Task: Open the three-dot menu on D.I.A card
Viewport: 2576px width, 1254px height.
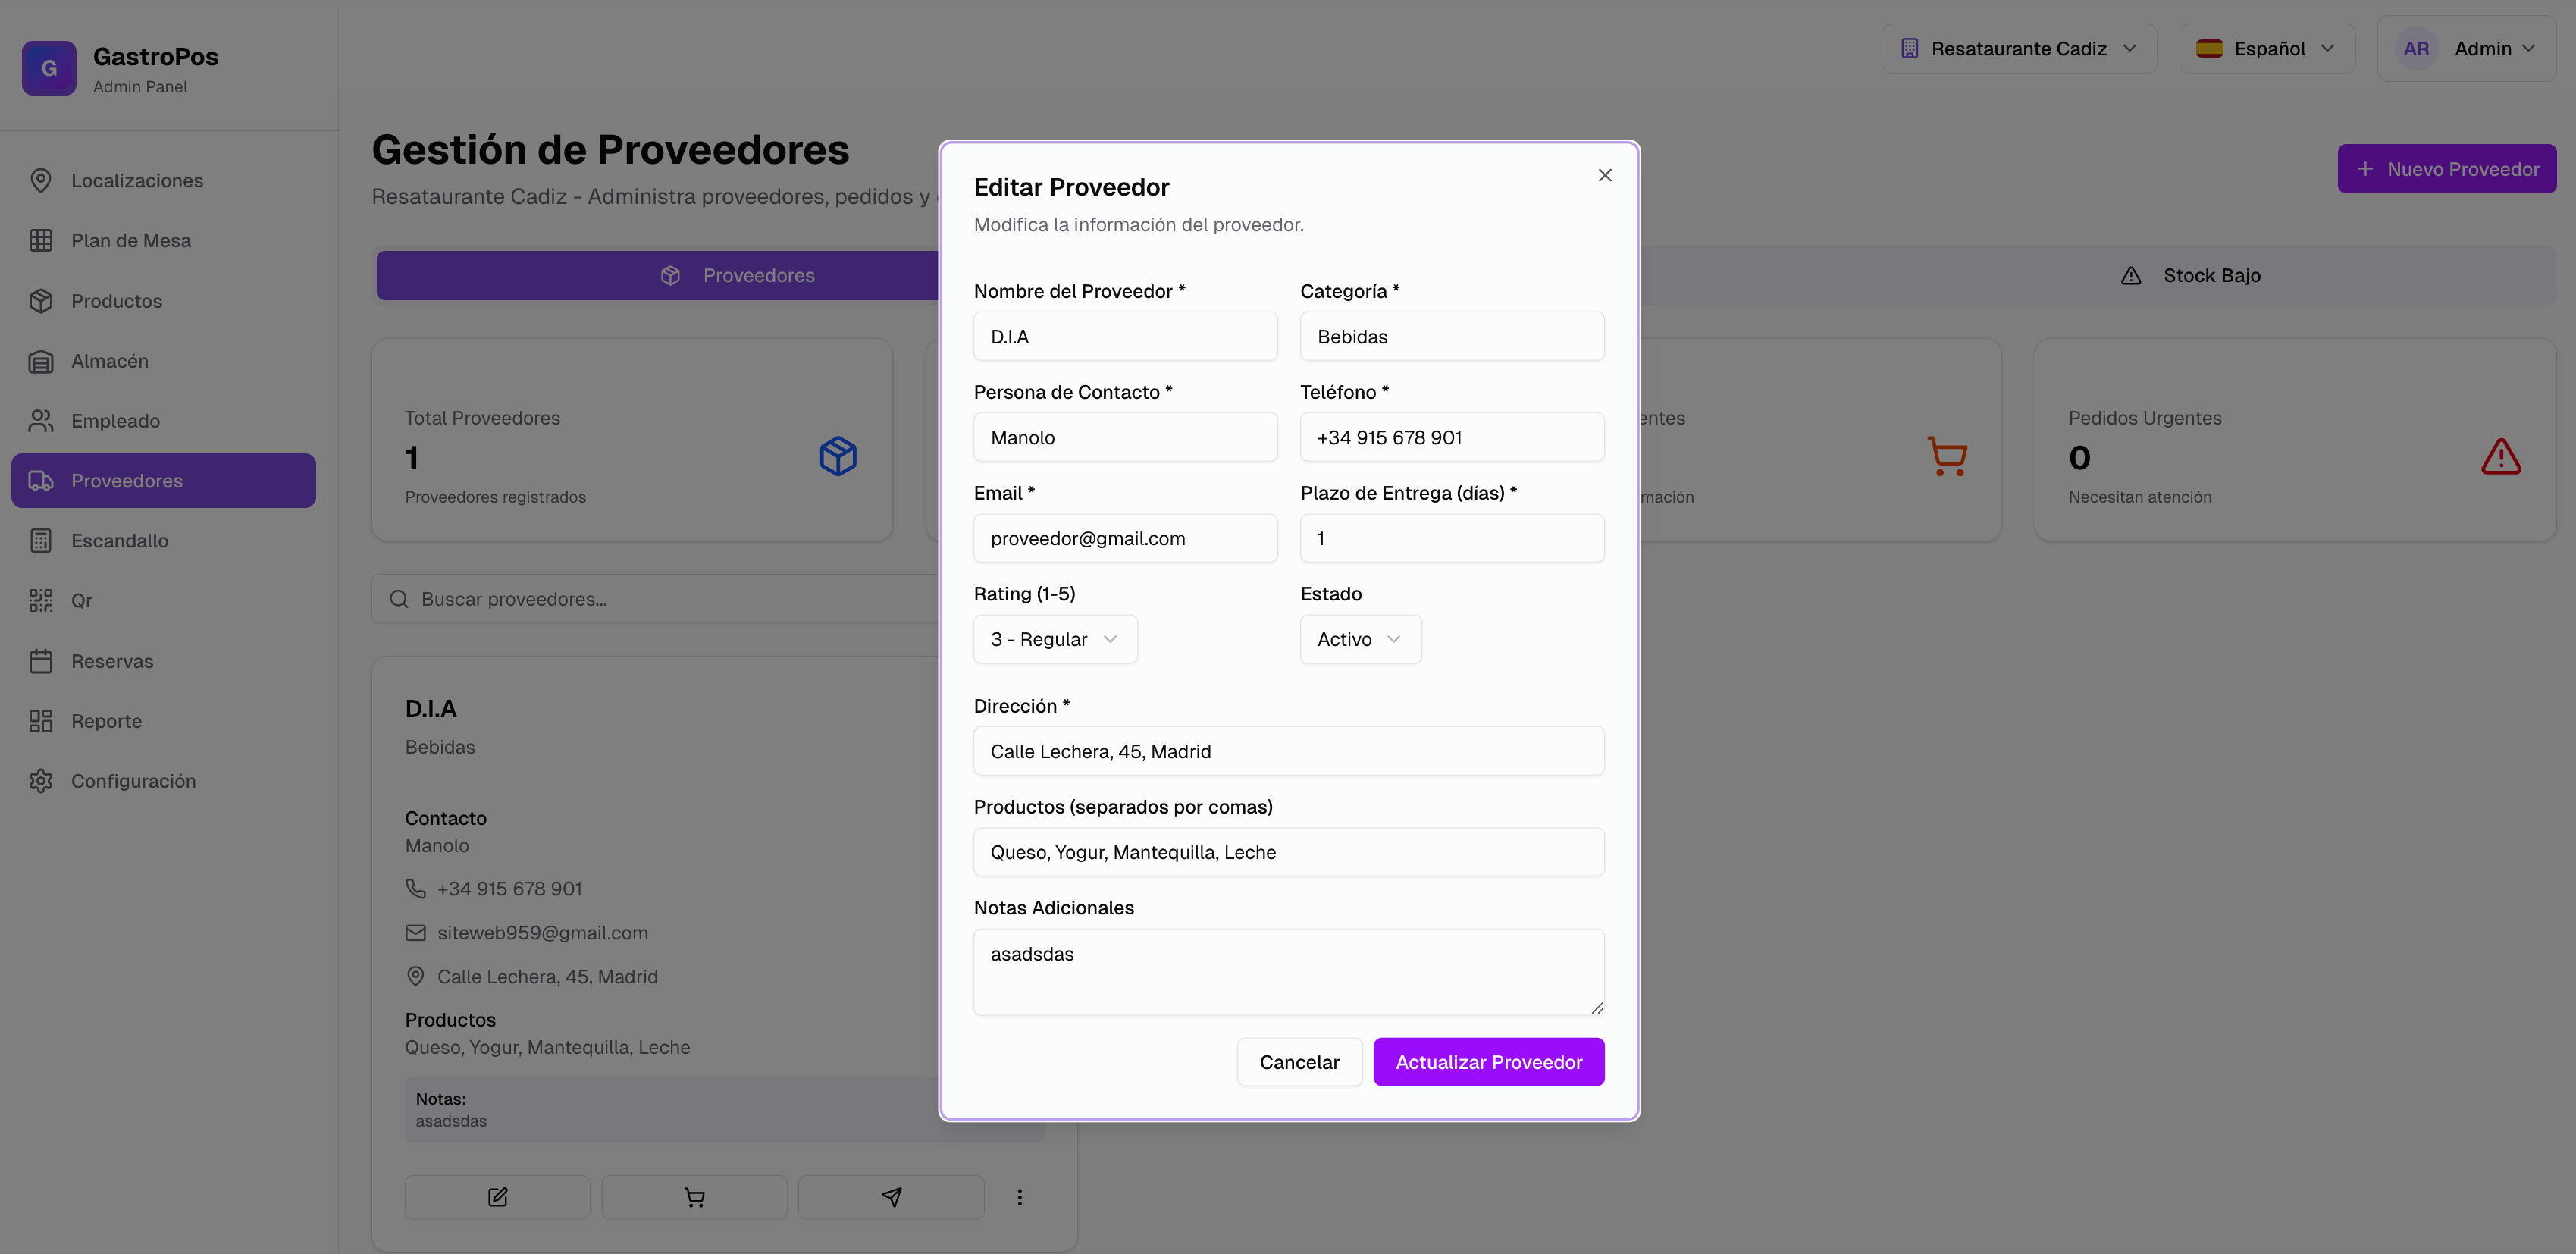Action: point(1019,1196)
